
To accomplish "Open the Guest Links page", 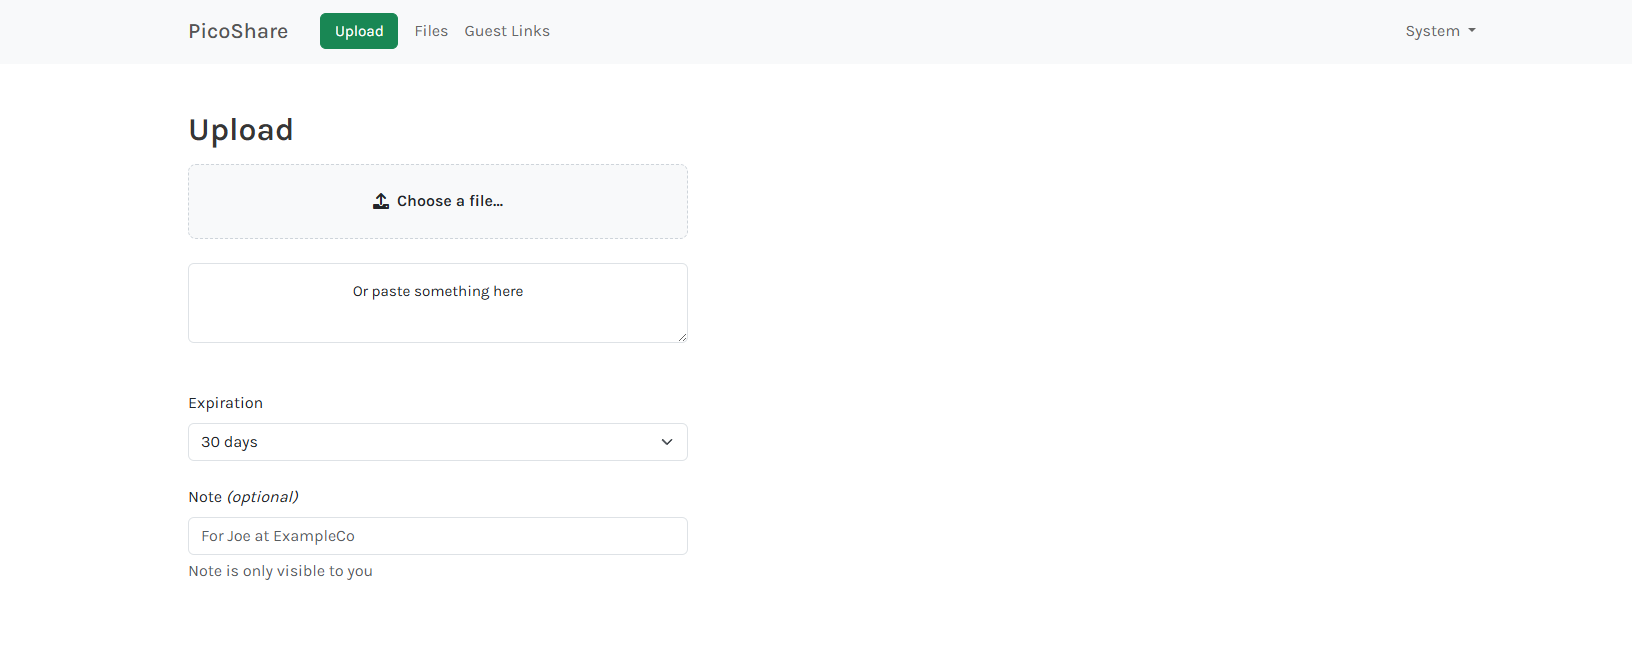I will click(507, 31).
